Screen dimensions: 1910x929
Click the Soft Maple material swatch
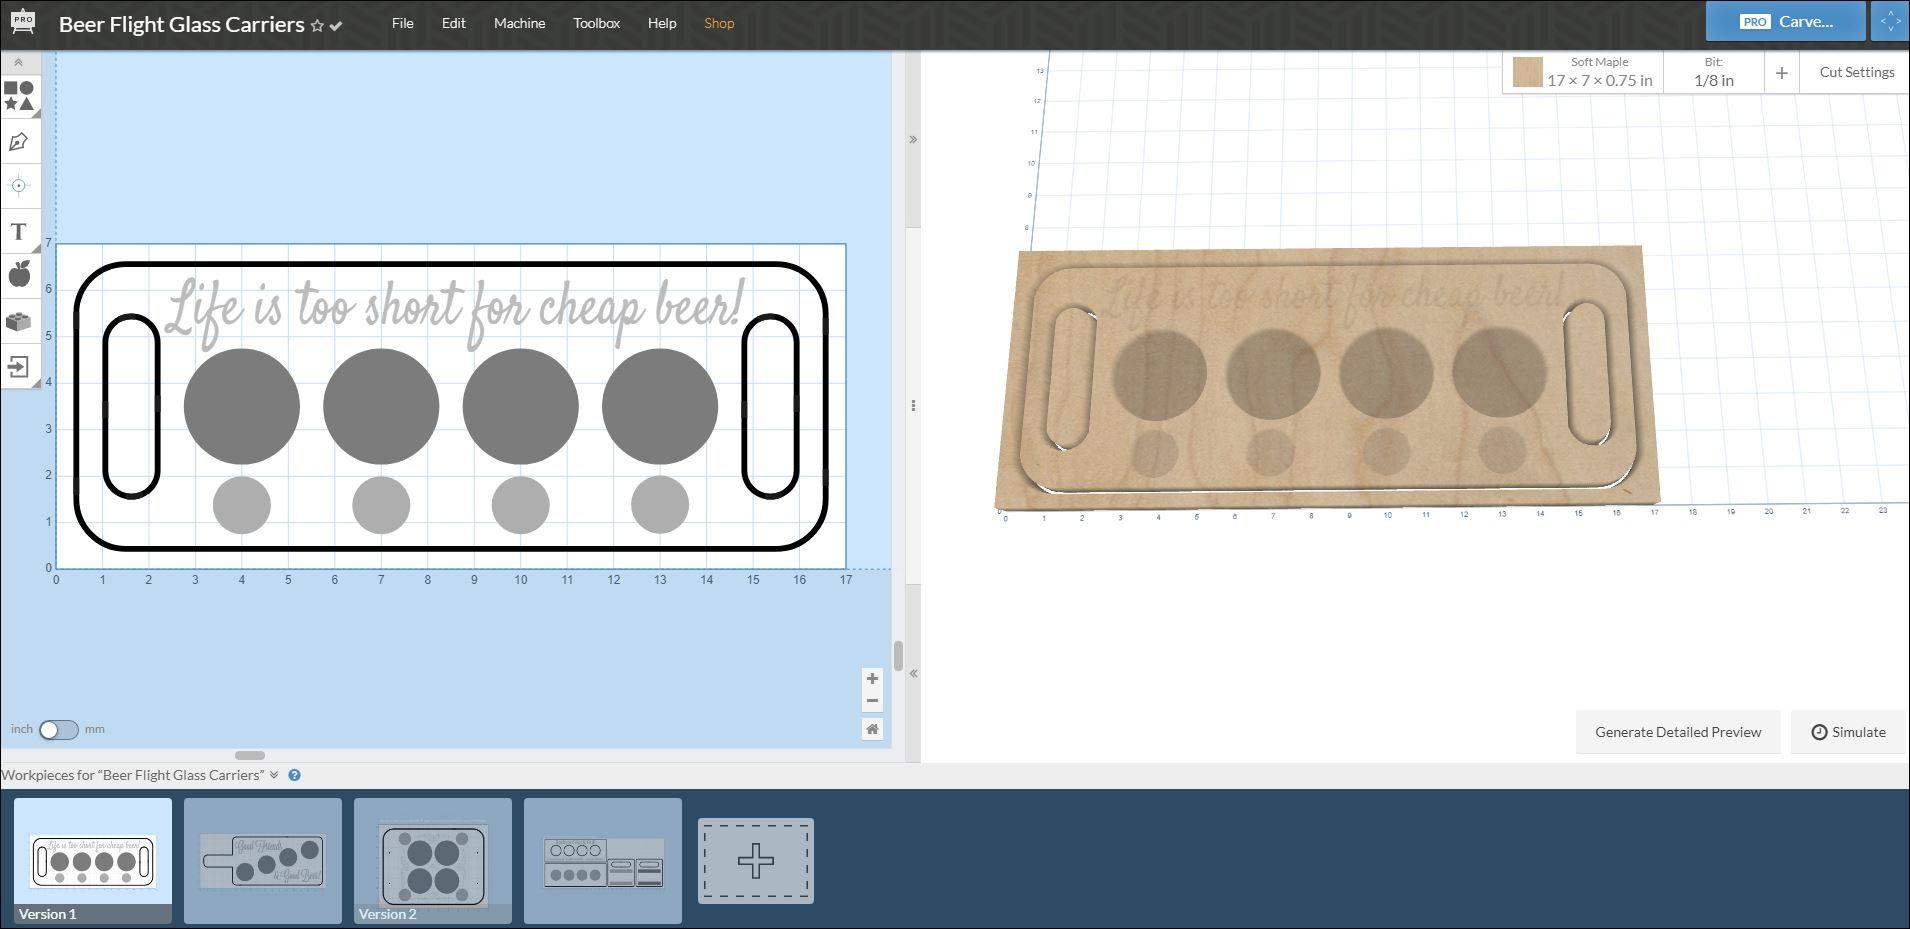point(1527,72)
